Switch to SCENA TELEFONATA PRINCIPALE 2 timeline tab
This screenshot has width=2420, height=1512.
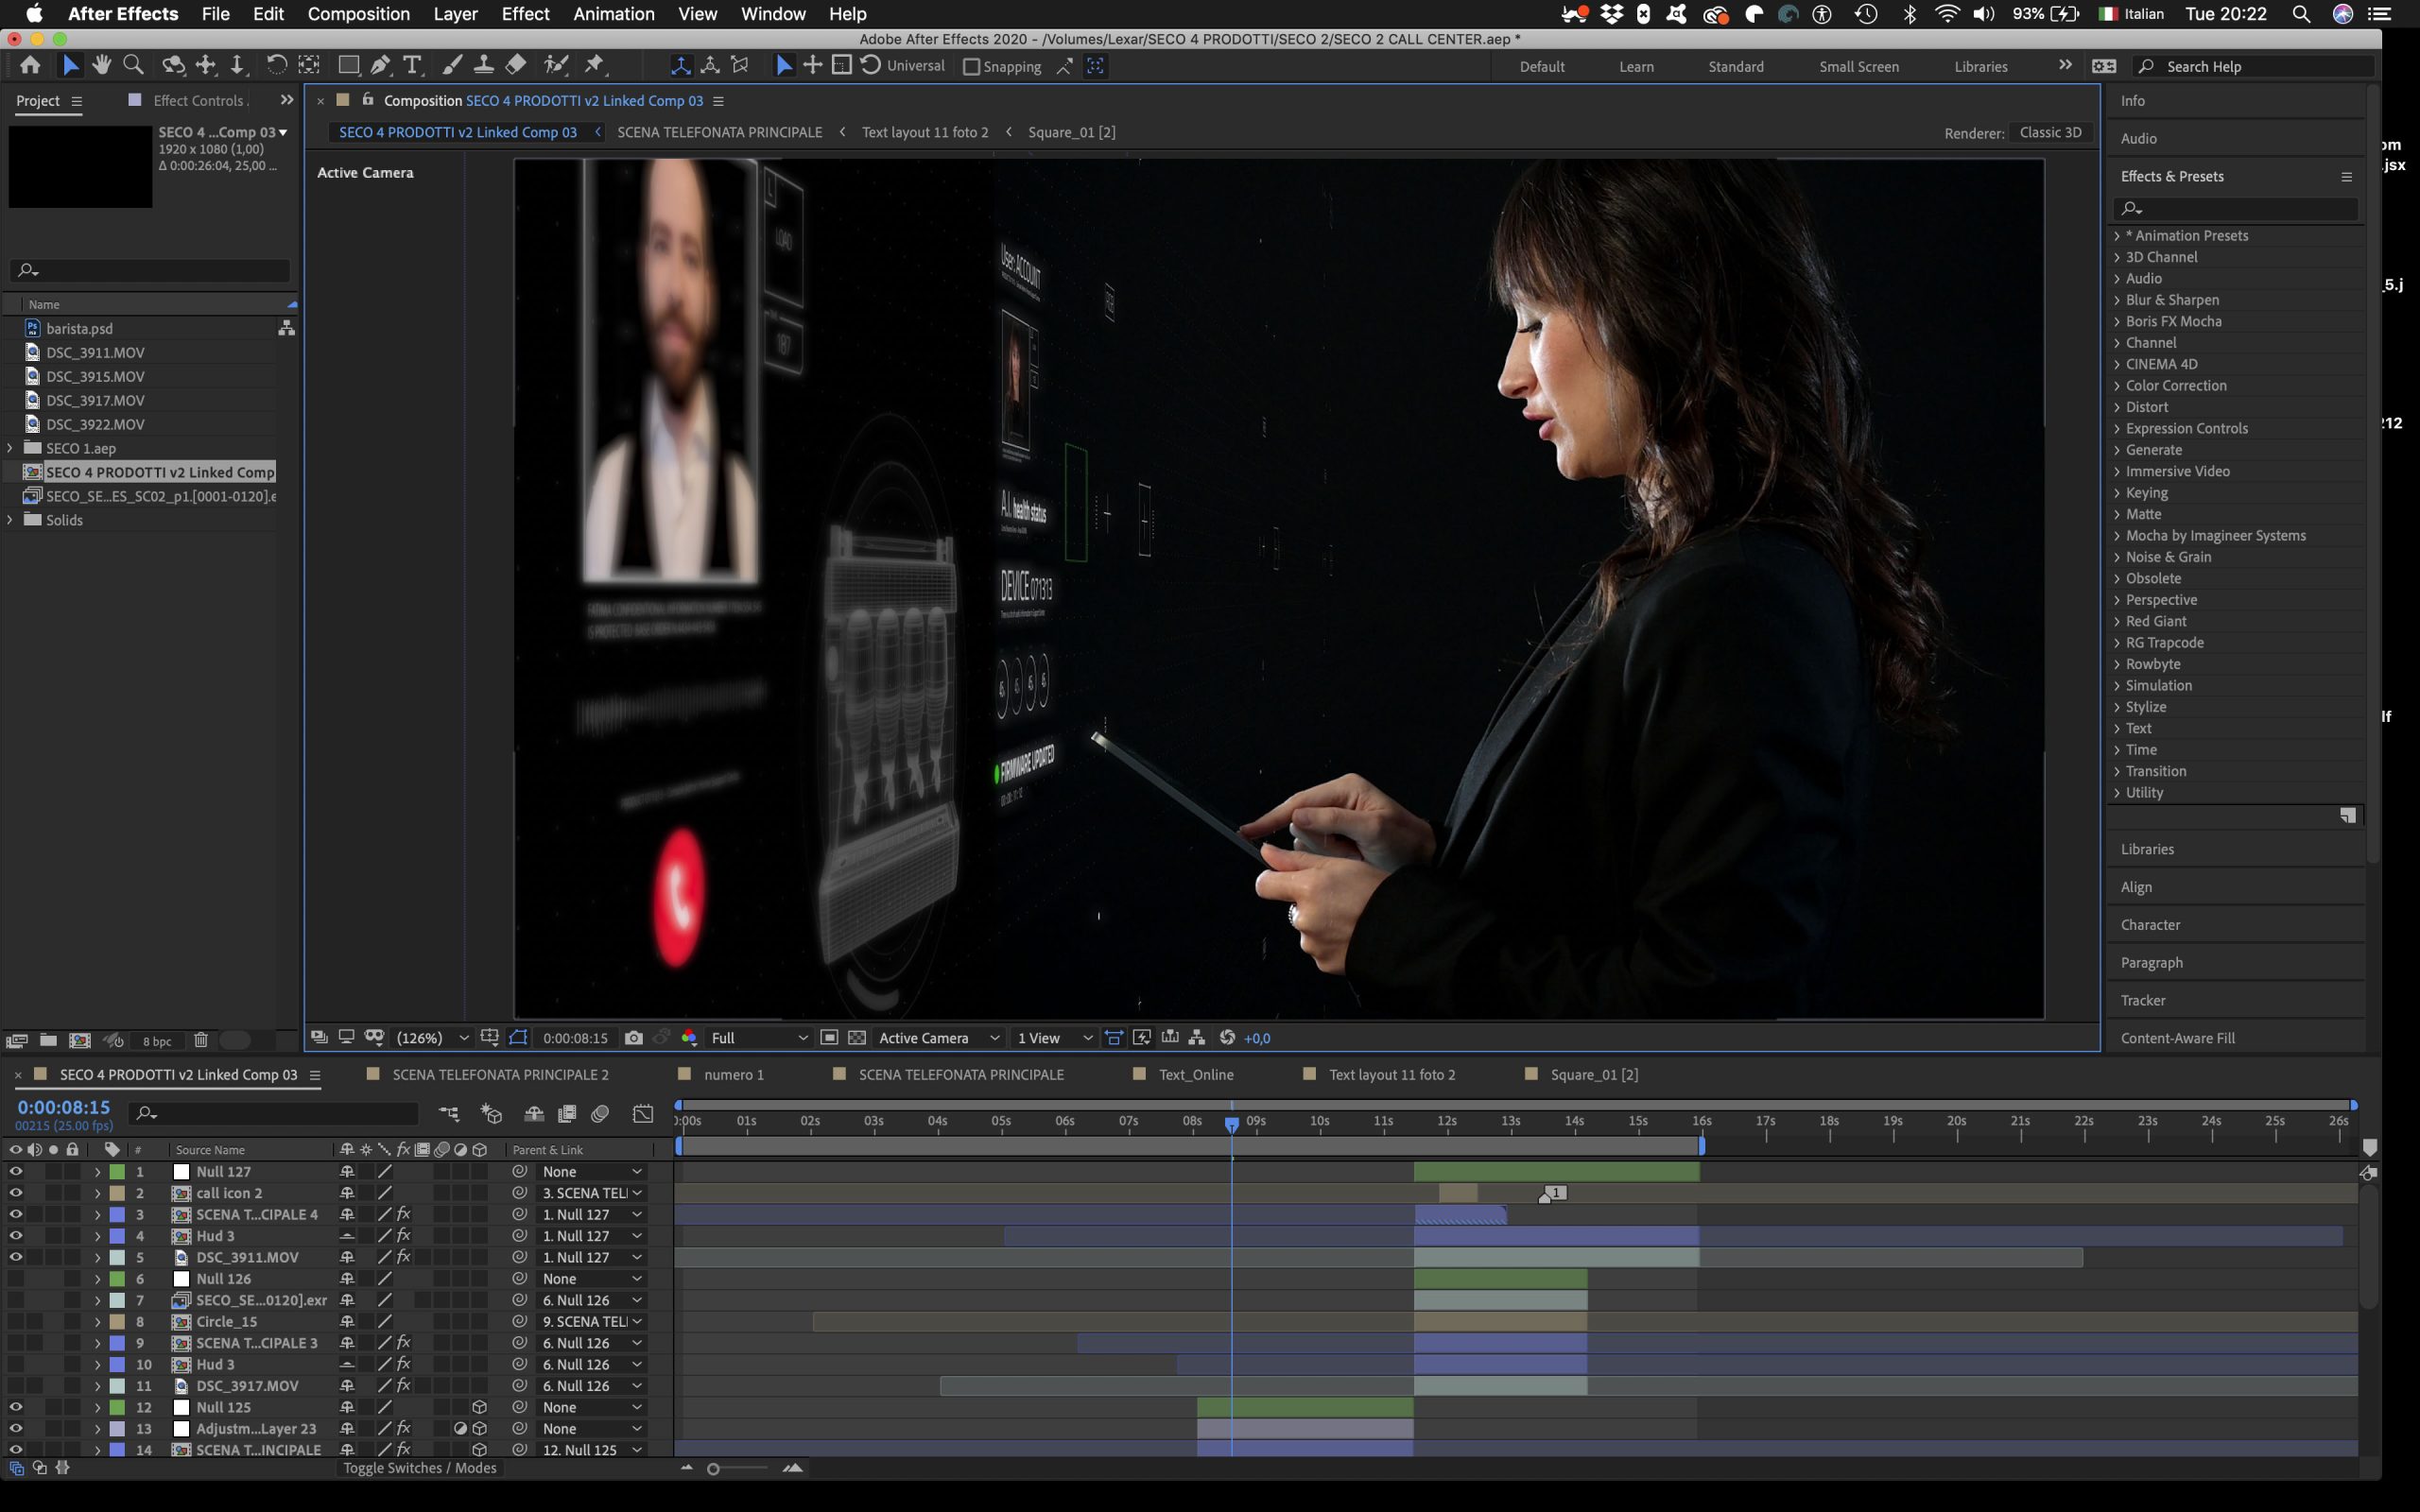(x=500, y=1074)
